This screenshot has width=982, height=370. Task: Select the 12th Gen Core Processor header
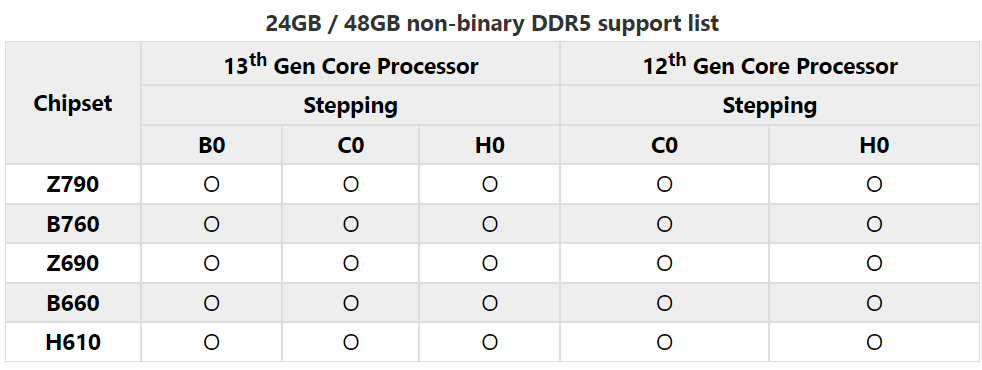click(770, 64)
